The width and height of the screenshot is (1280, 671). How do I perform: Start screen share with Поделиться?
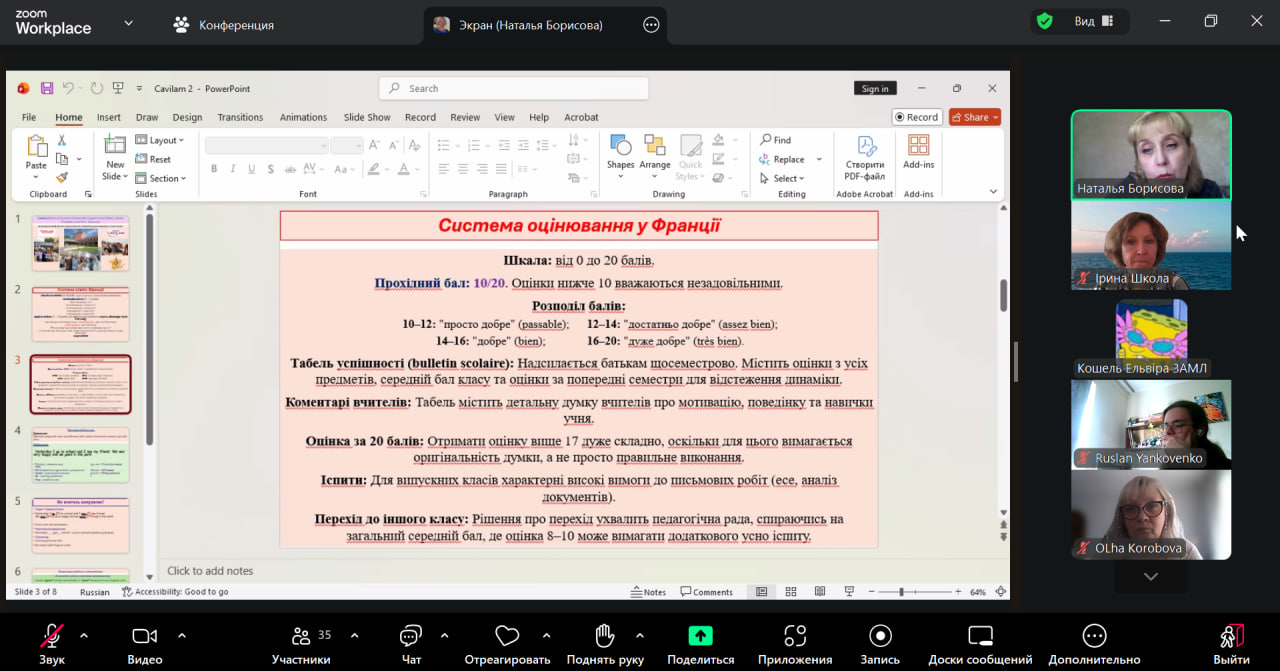700,637
